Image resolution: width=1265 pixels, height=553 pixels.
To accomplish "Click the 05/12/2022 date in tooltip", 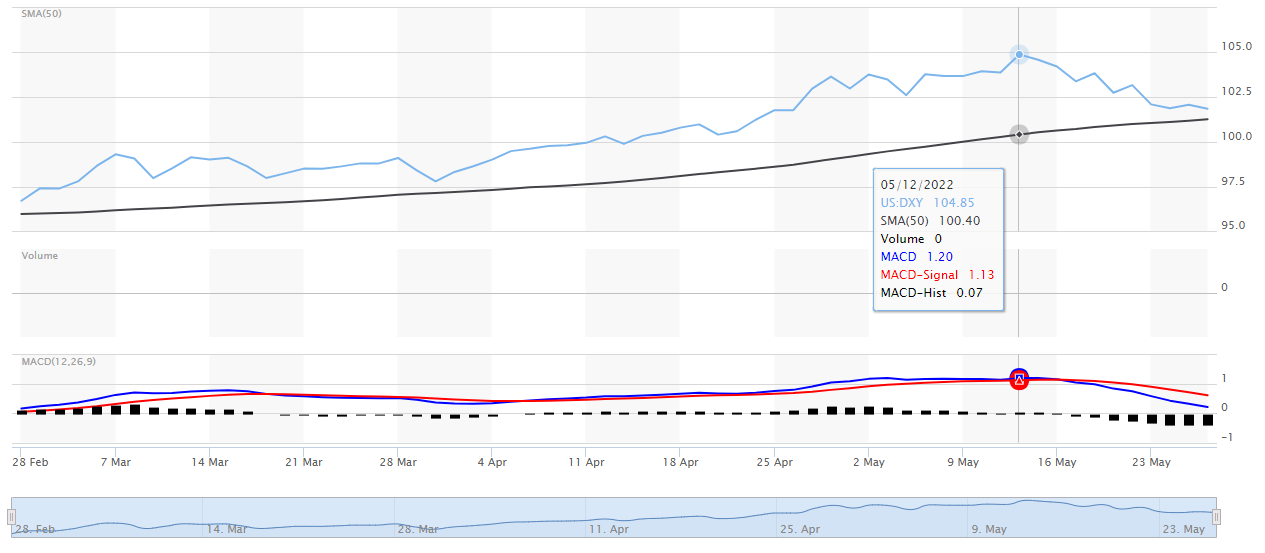I will coord(916,184).
